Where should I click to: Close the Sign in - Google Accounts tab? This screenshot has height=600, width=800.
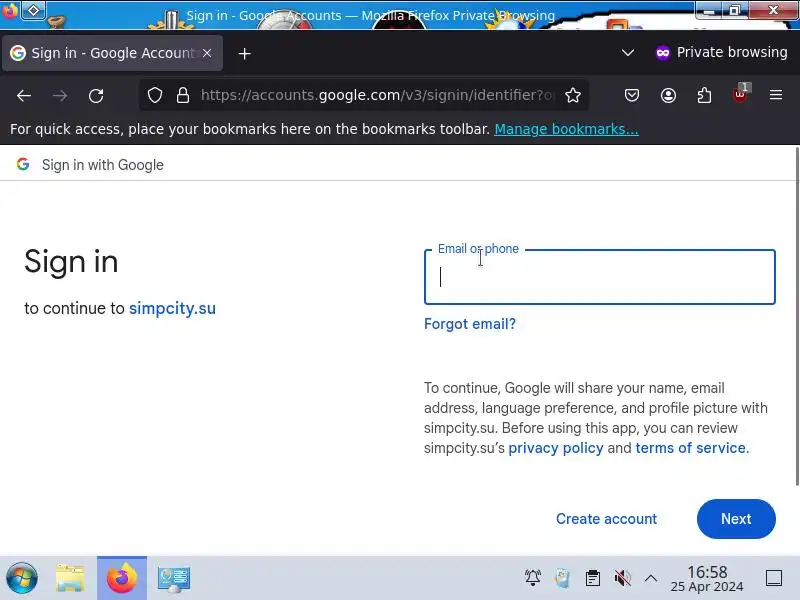pos(207,53)
